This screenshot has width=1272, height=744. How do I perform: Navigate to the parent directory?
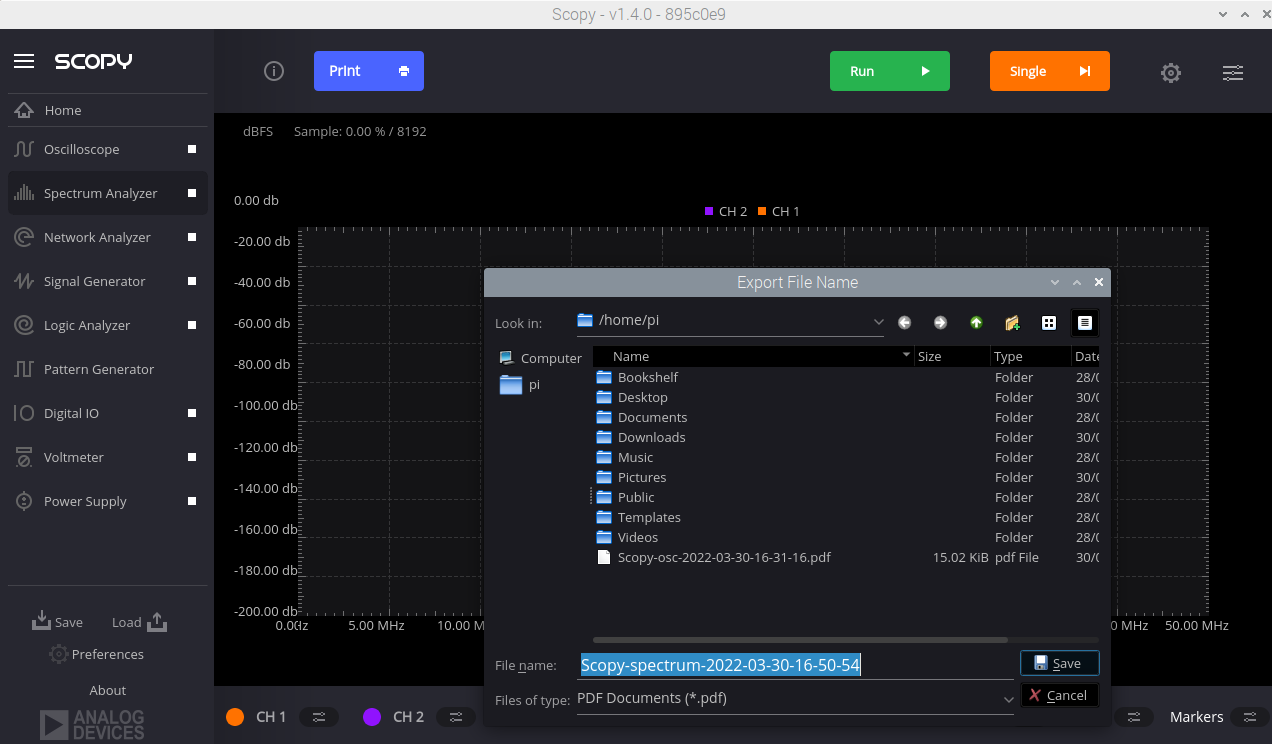pyautogui.click(x=975, y=322)
